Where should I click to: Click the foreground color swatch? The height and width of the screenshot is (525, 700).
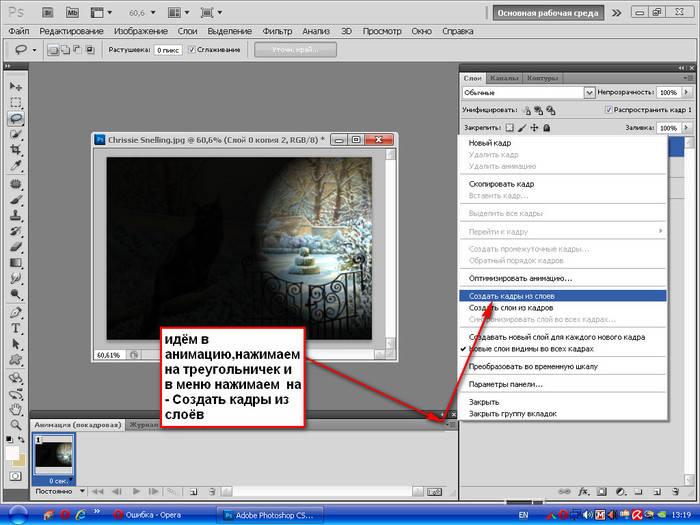coord(12,453)
